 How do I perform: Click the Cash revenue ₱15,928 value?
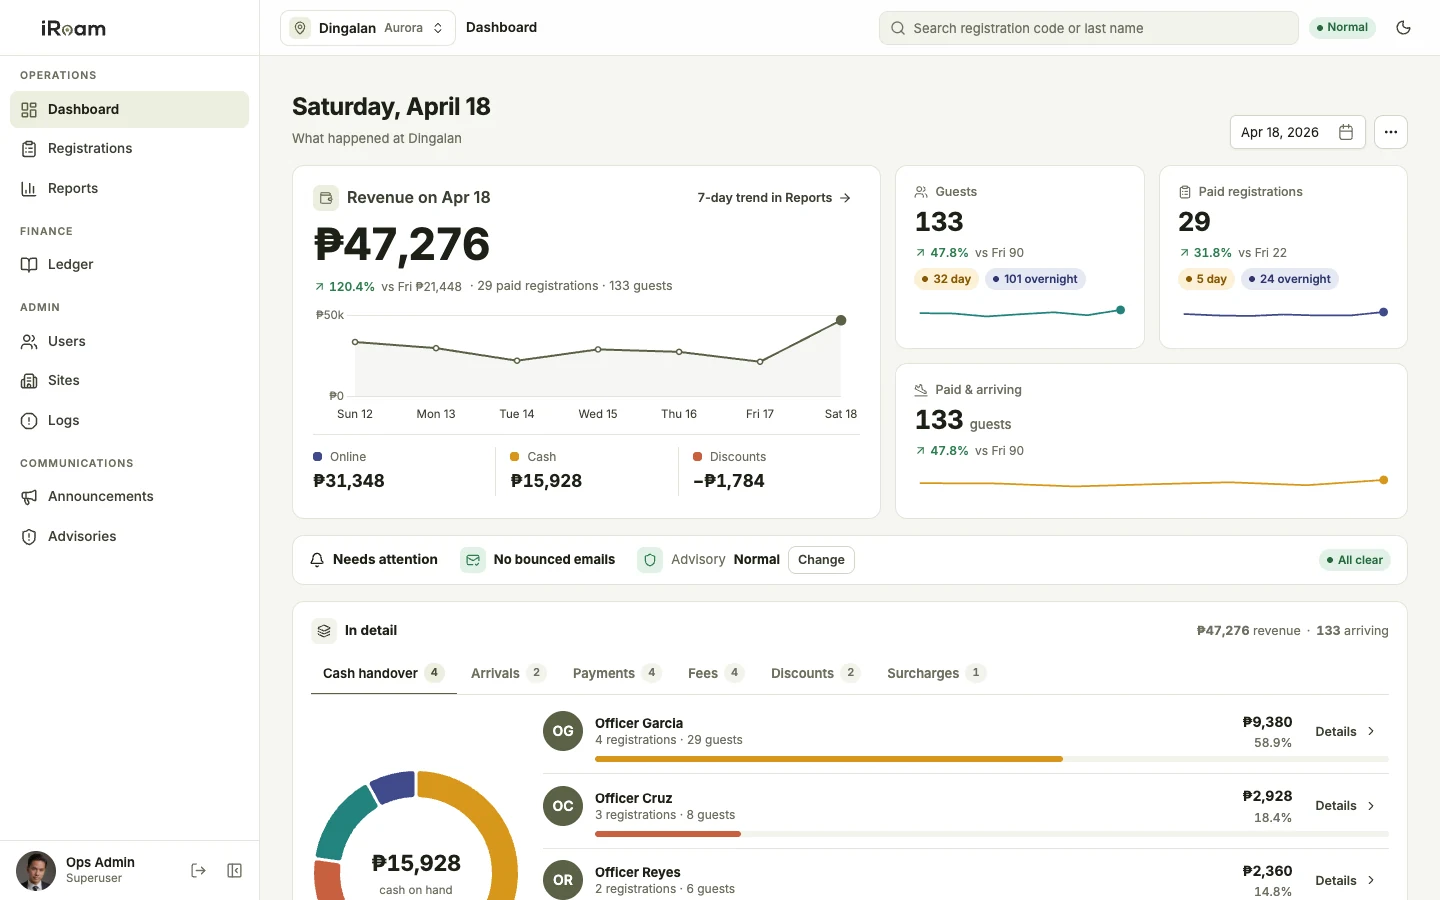[x=546, y=481]
